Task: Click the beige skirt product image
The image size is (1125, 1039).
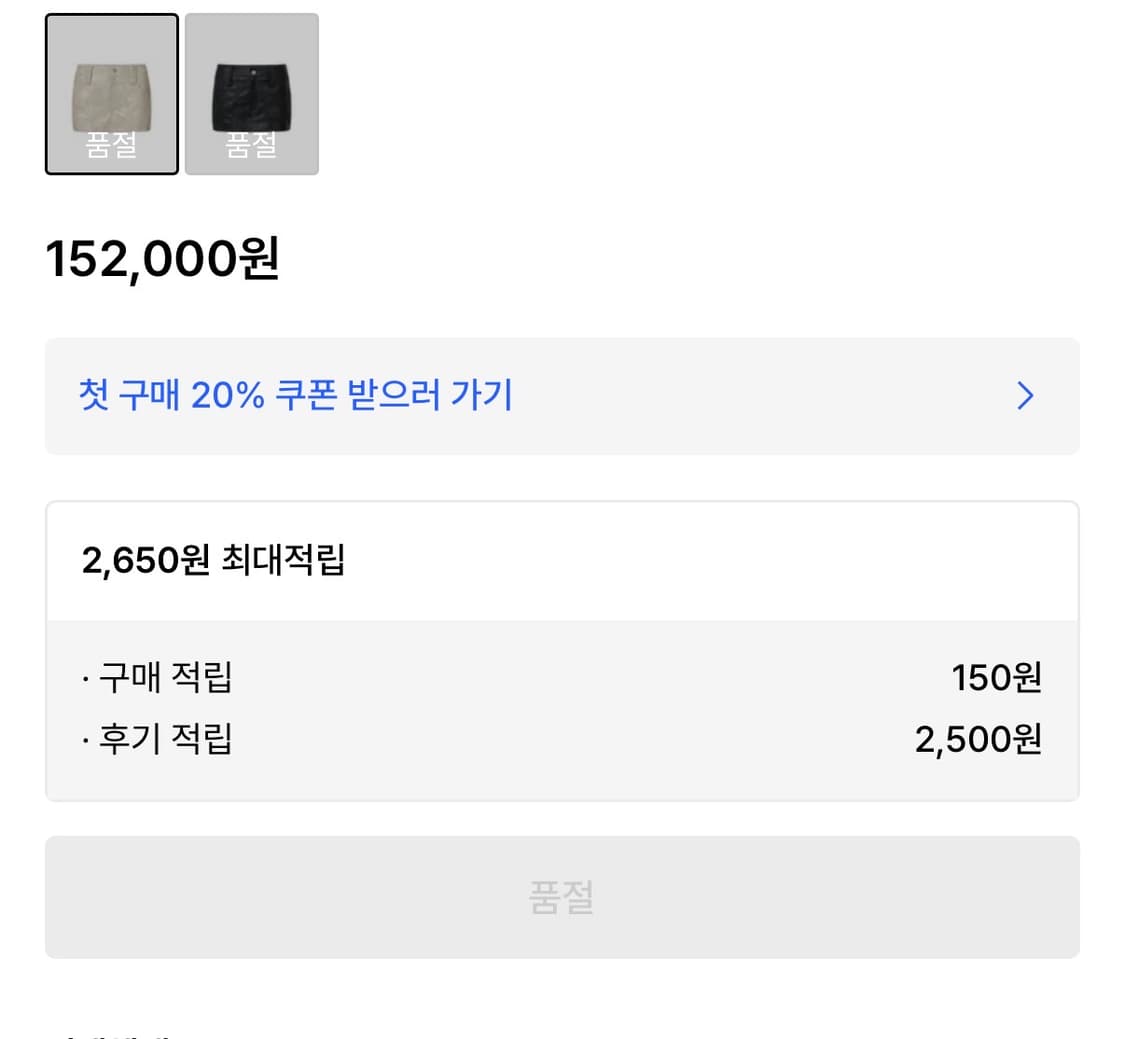Action: 112,96
